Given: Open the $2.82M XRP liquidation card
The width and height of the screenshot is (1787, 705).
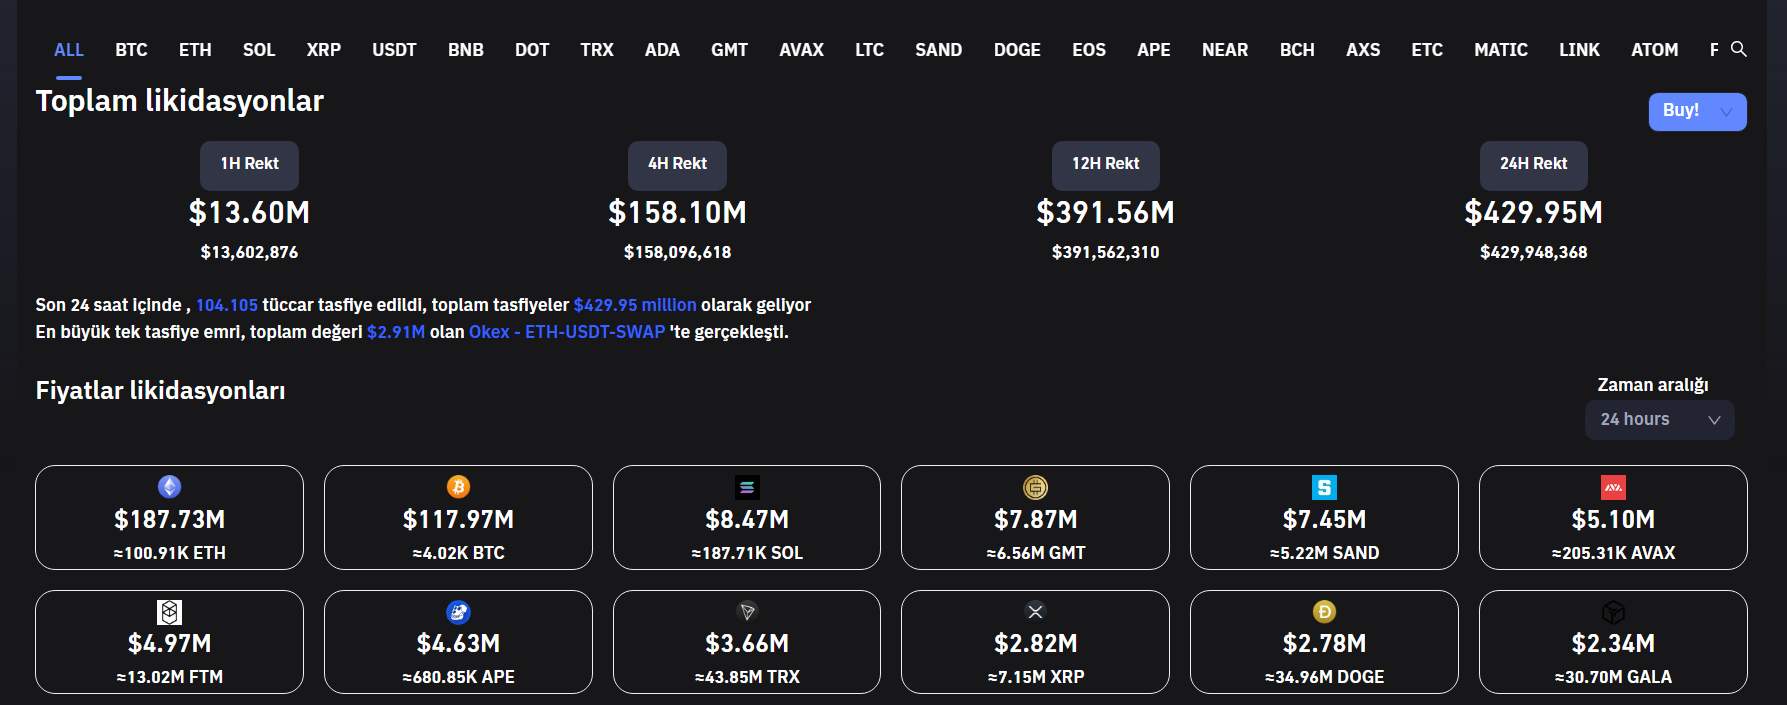Looking at the screenshot, I should coord(1035,642).
